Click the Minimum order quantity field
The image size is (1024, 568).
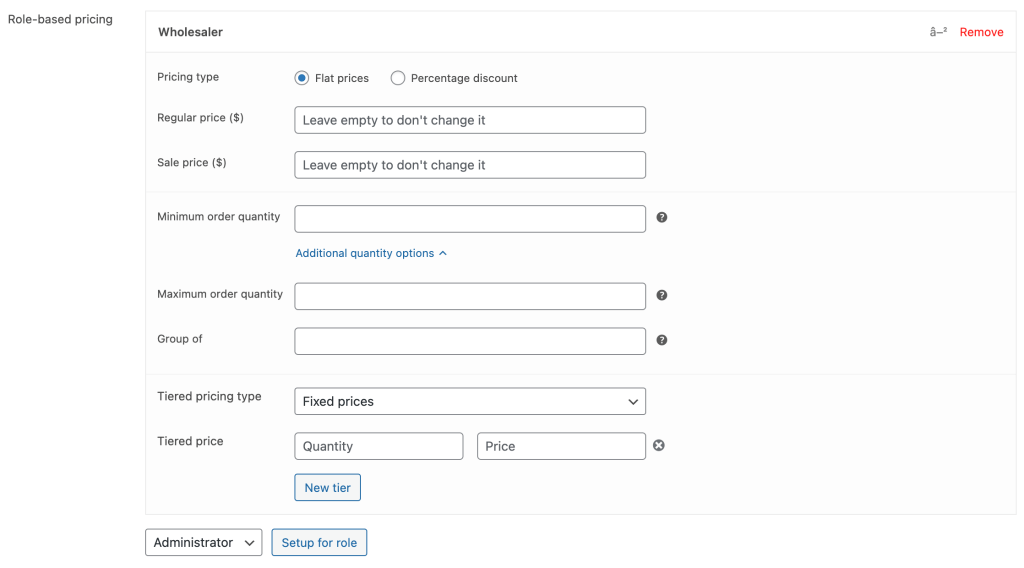470,218
